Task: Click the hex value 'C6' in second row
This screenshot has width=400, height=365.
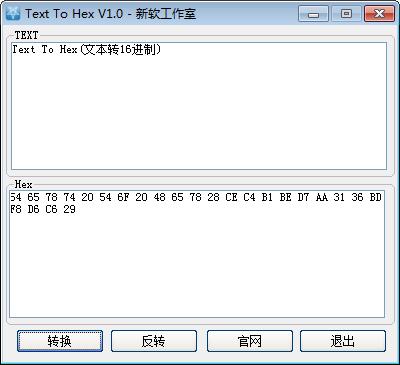Action: (51, 209)
